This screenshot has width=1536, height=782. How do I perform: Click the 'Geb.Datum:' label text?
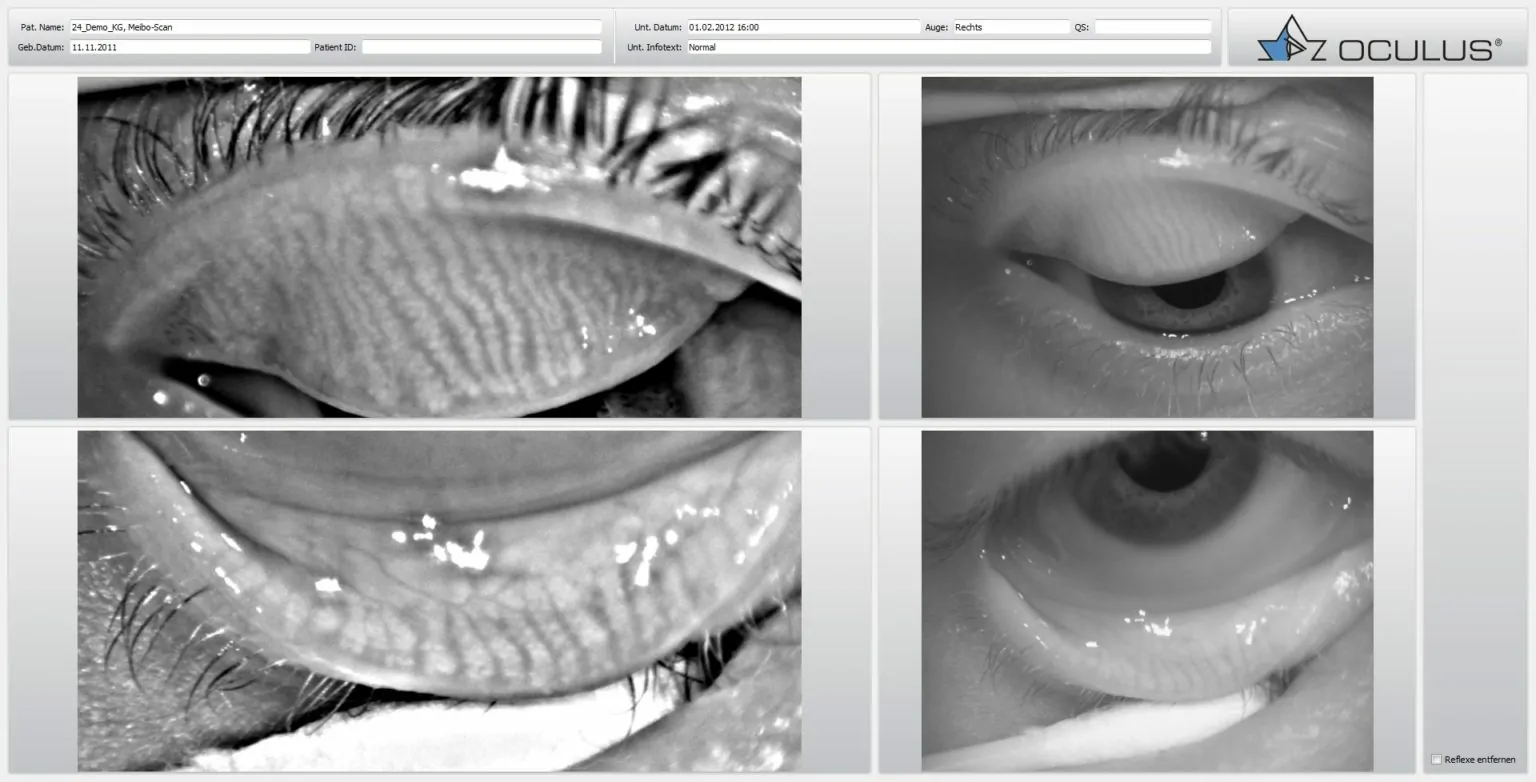pyautogui.click(x=41, y=47)
